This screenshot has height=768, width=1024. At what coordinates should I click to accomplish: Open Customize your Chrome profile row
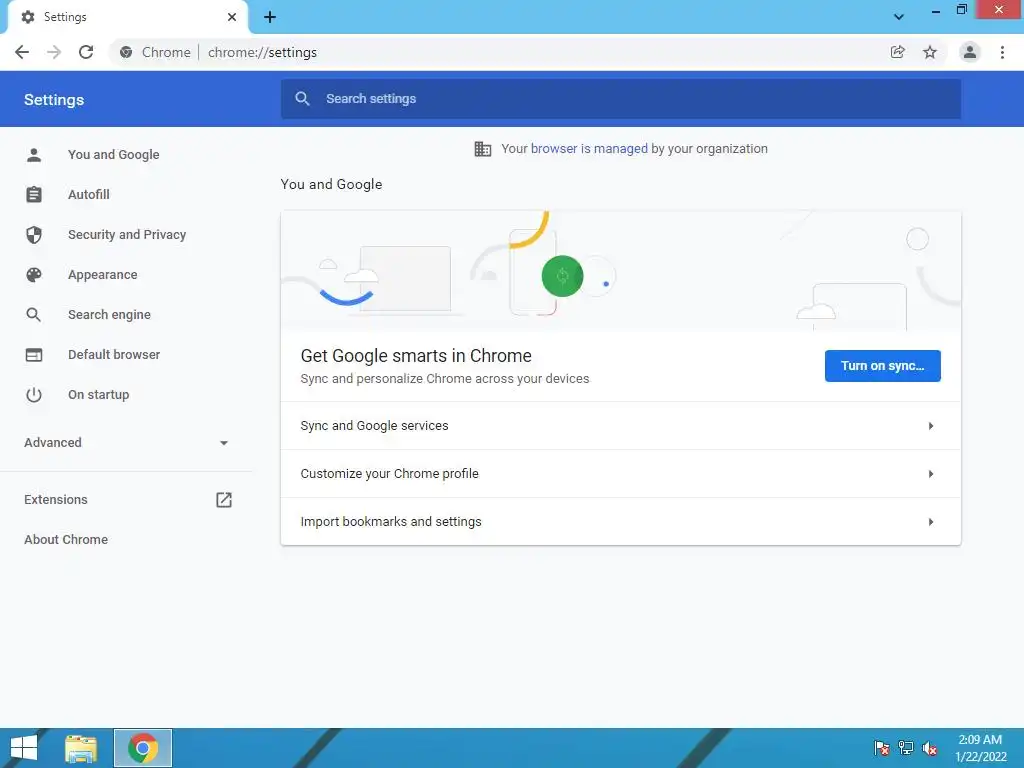click(620, 473)
